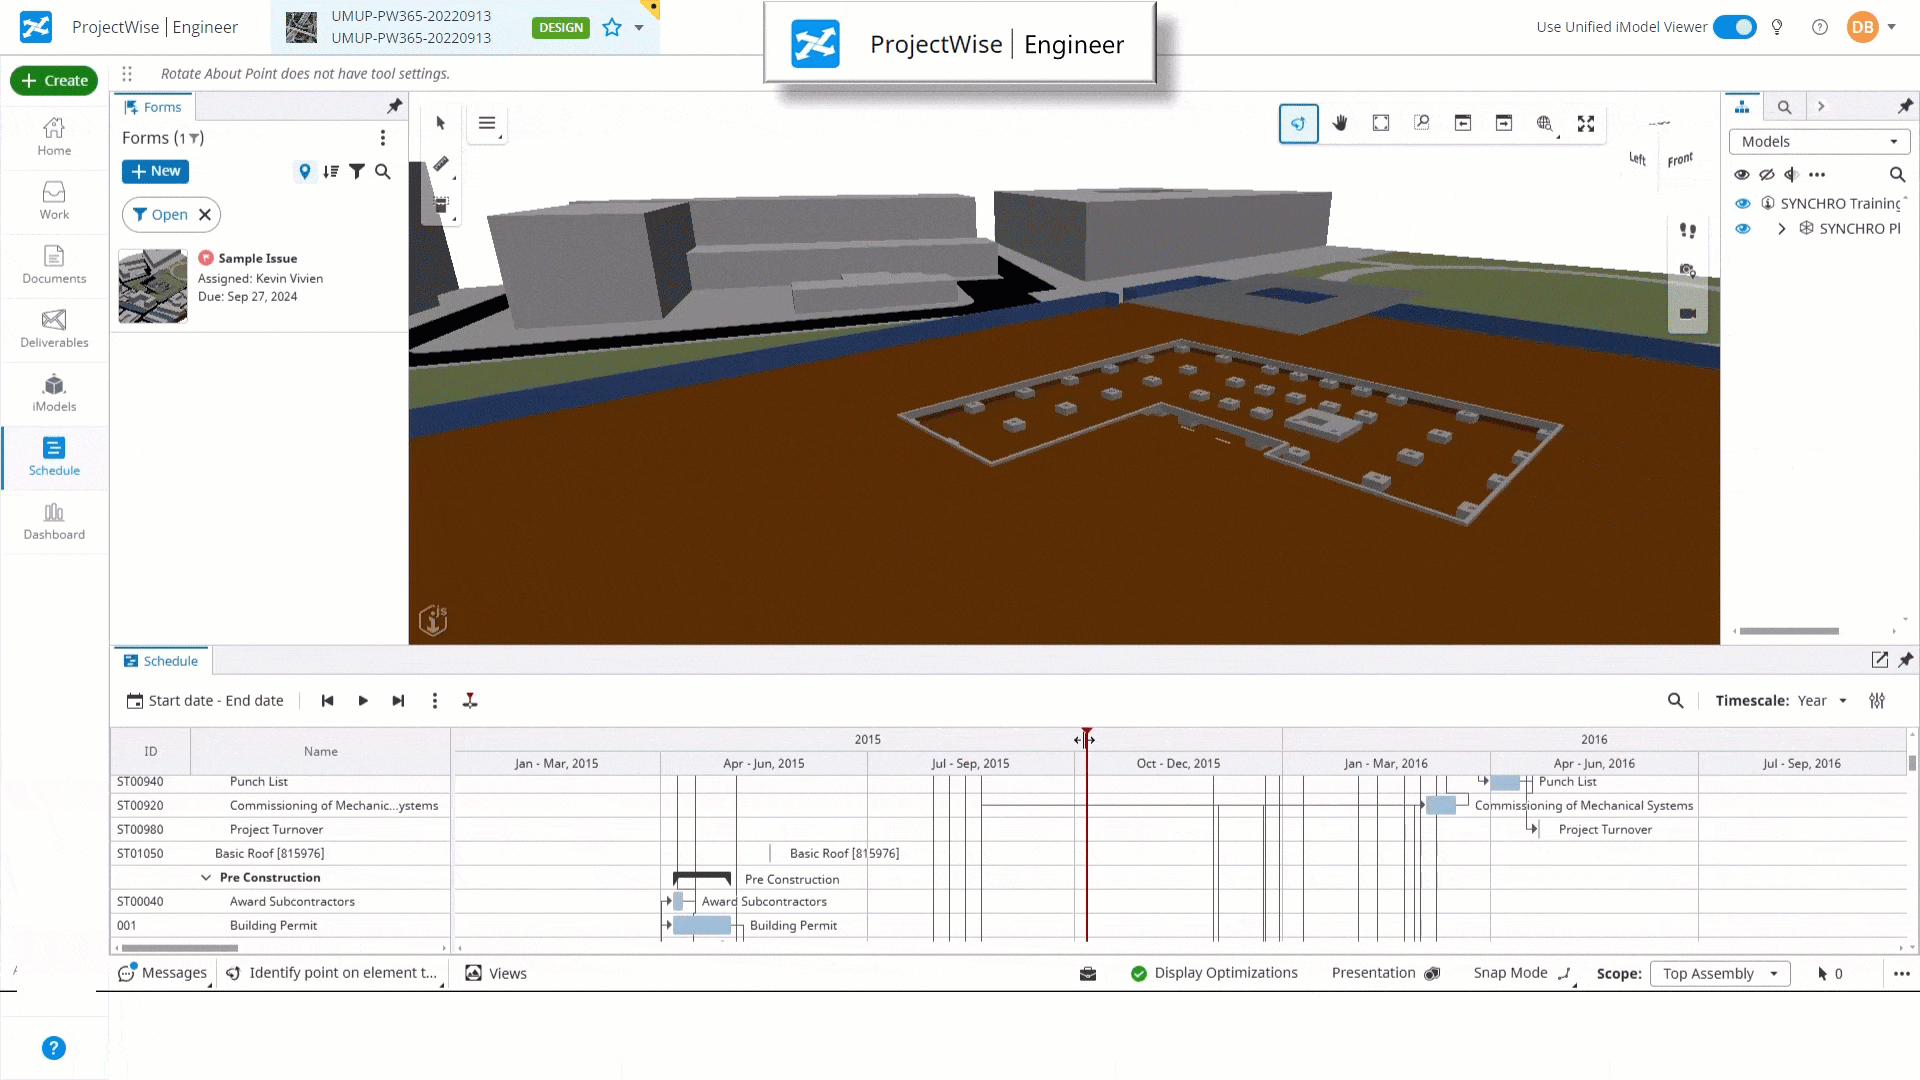The width and height of the screenshot is (1920, 1080).
Task: Click the Display Optimizations status icon
Action: click(x=1137, y=973)
